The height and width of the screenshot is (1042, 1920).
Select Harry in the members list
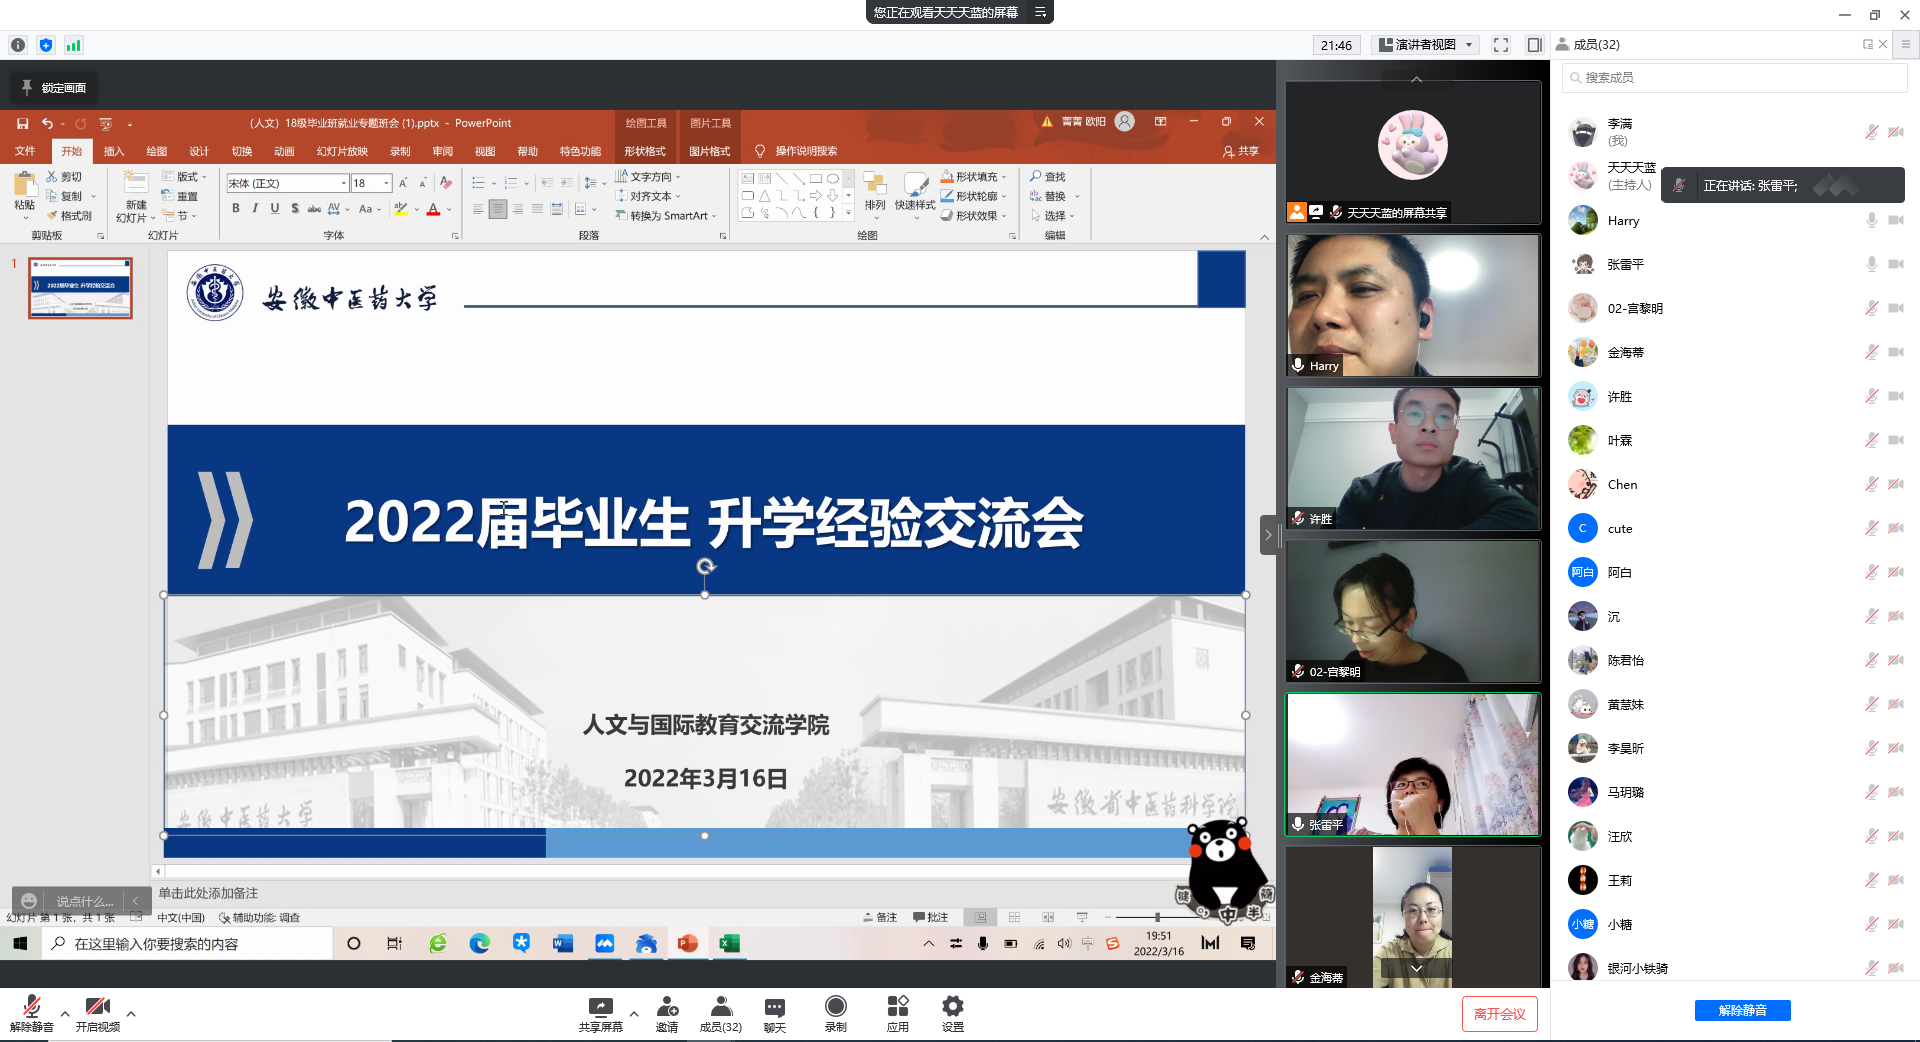pyautogui.click(x=1623, y=221)
